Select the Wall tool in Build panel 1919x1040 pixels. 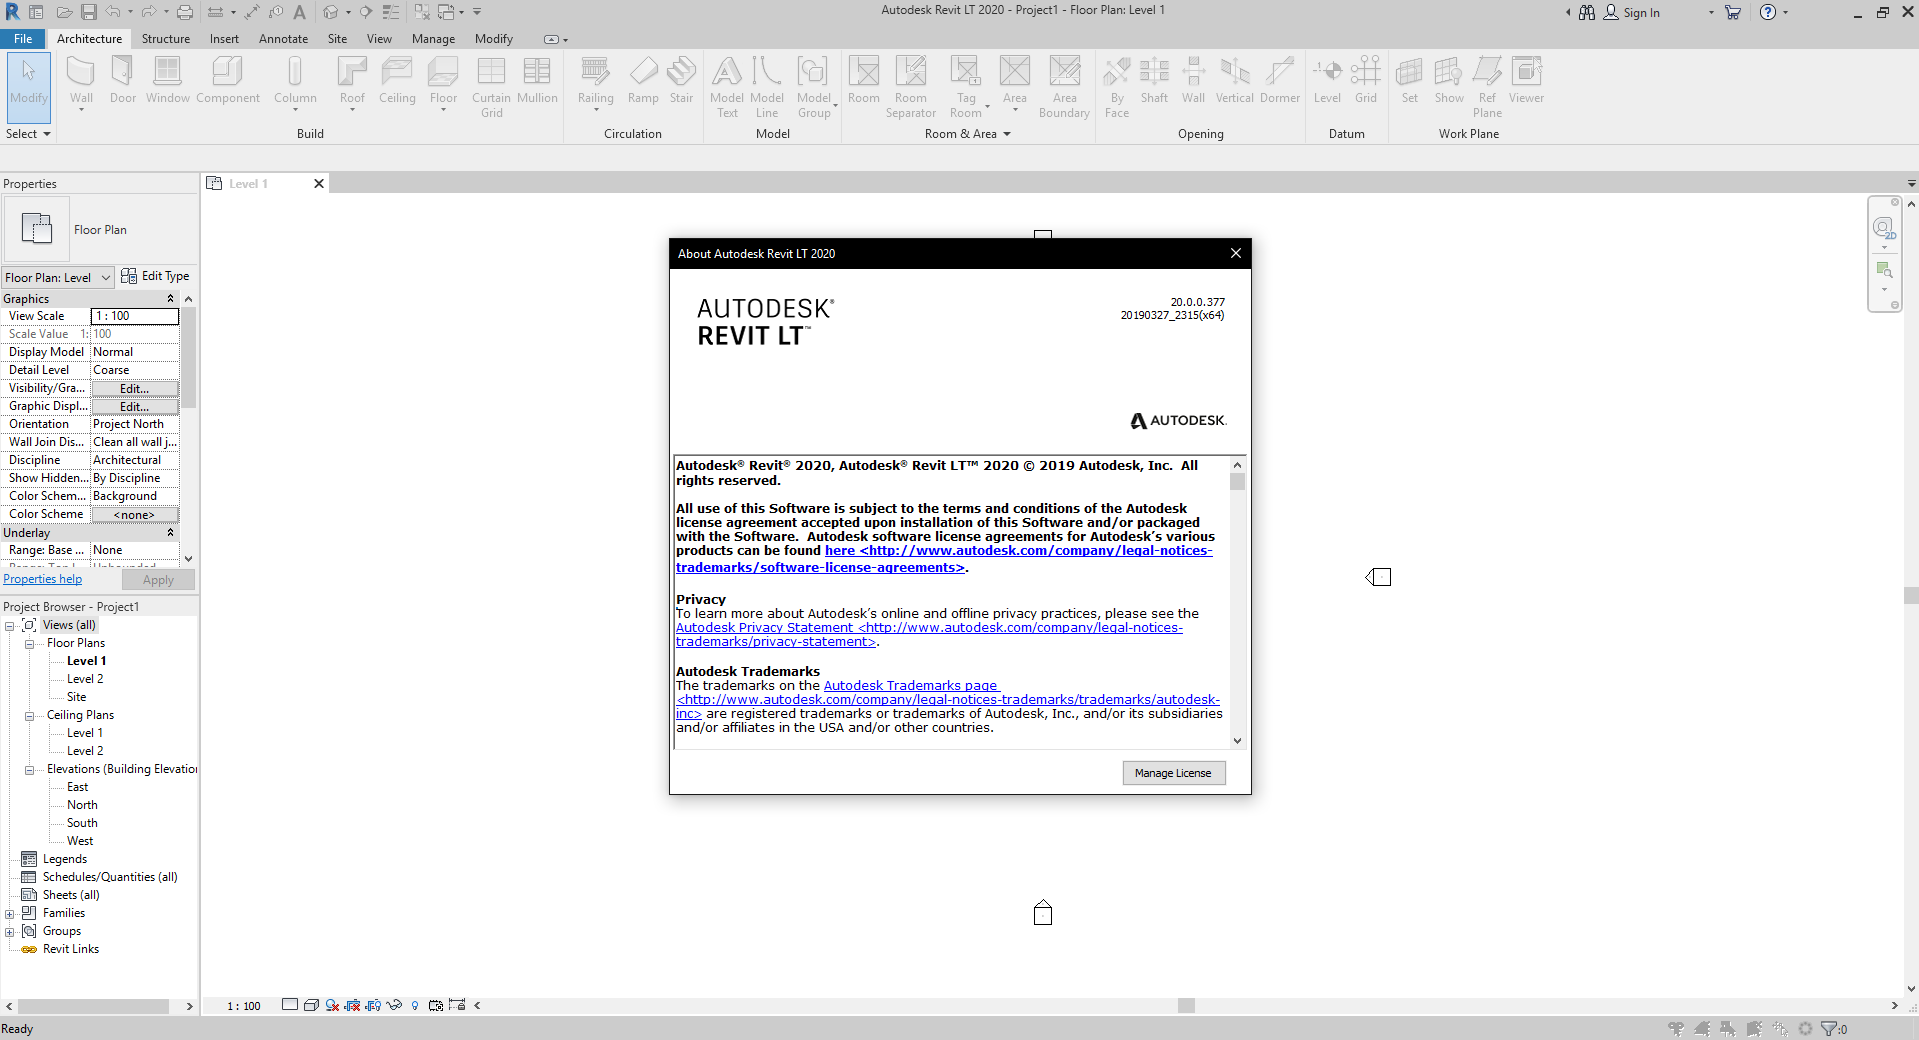click(x=81, y=80)
